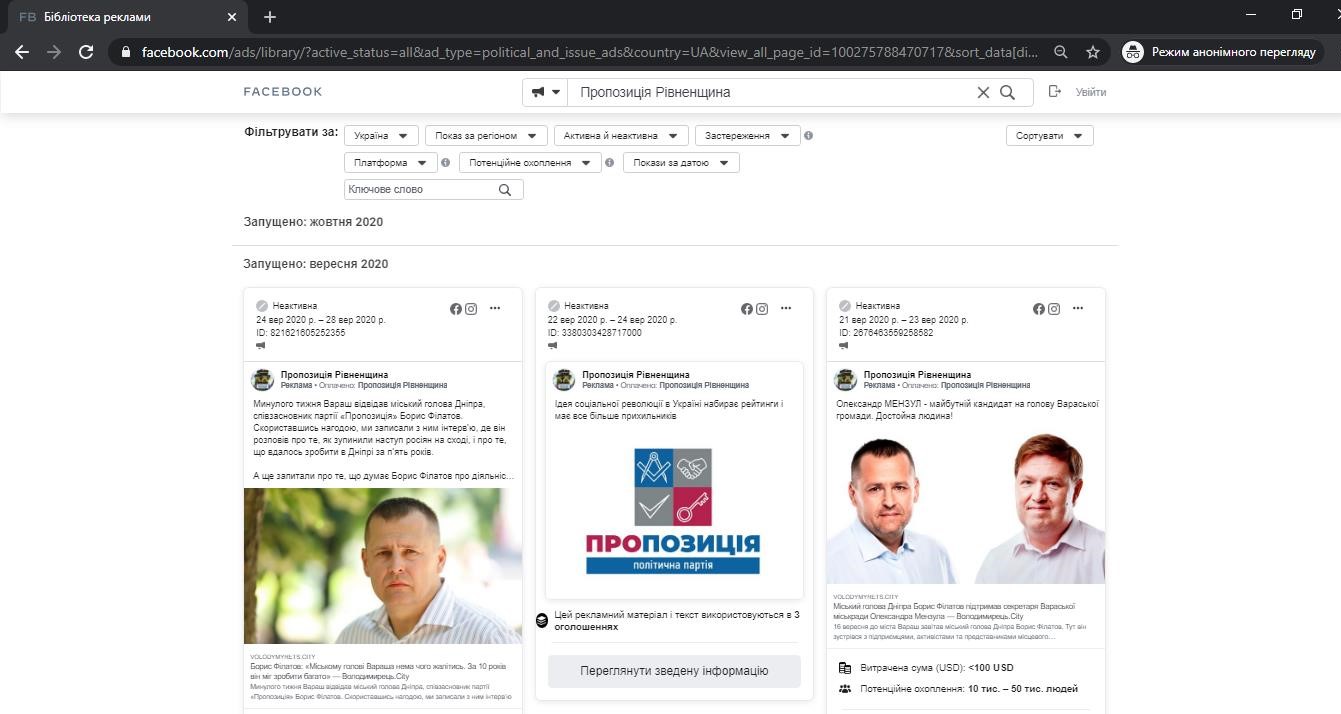Click the Пропозиція Рівненщина search field
The image size is (1341, 714).
pos(770,92)
